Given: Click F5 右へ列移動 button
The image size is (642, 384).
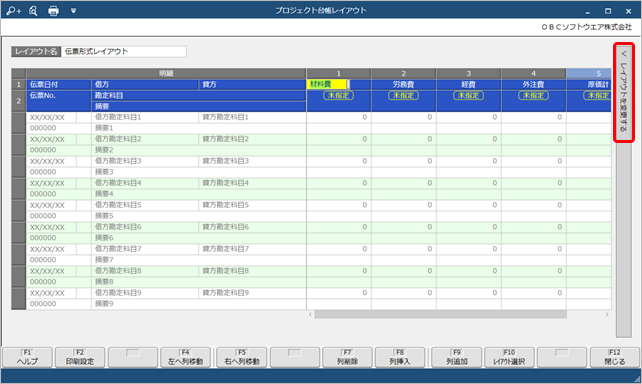Looking at the screenshot, I should (242, 357).
